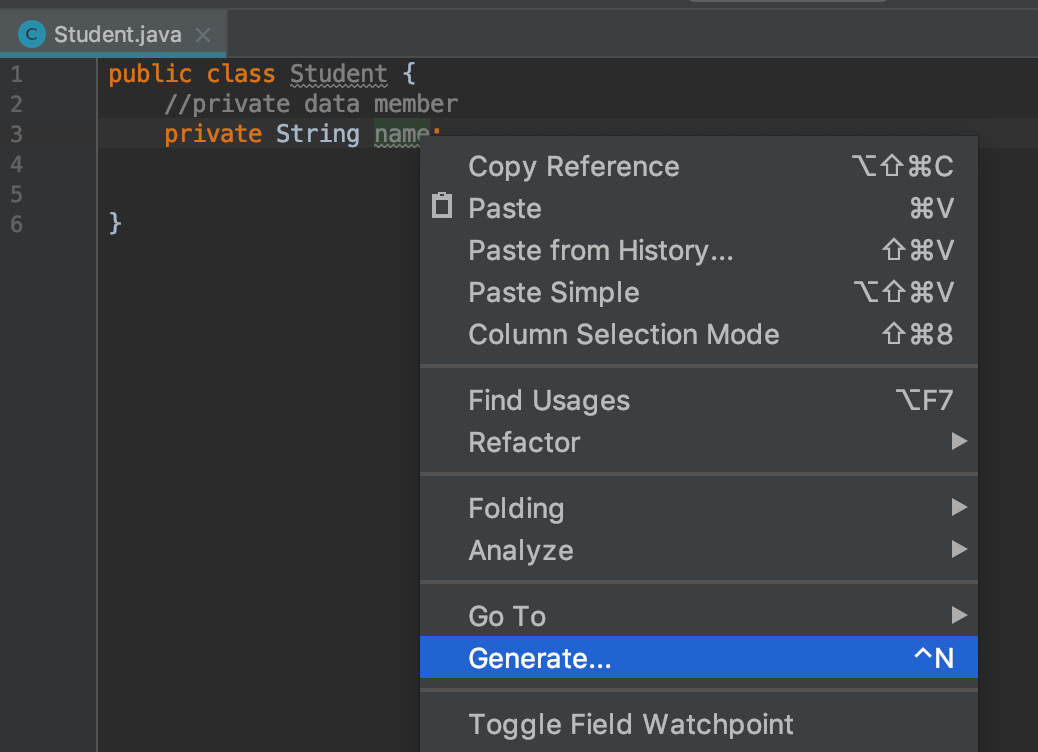The image size is (1038, 752).
Task: Click the name field identifier in code
Action: pos(402,133)
